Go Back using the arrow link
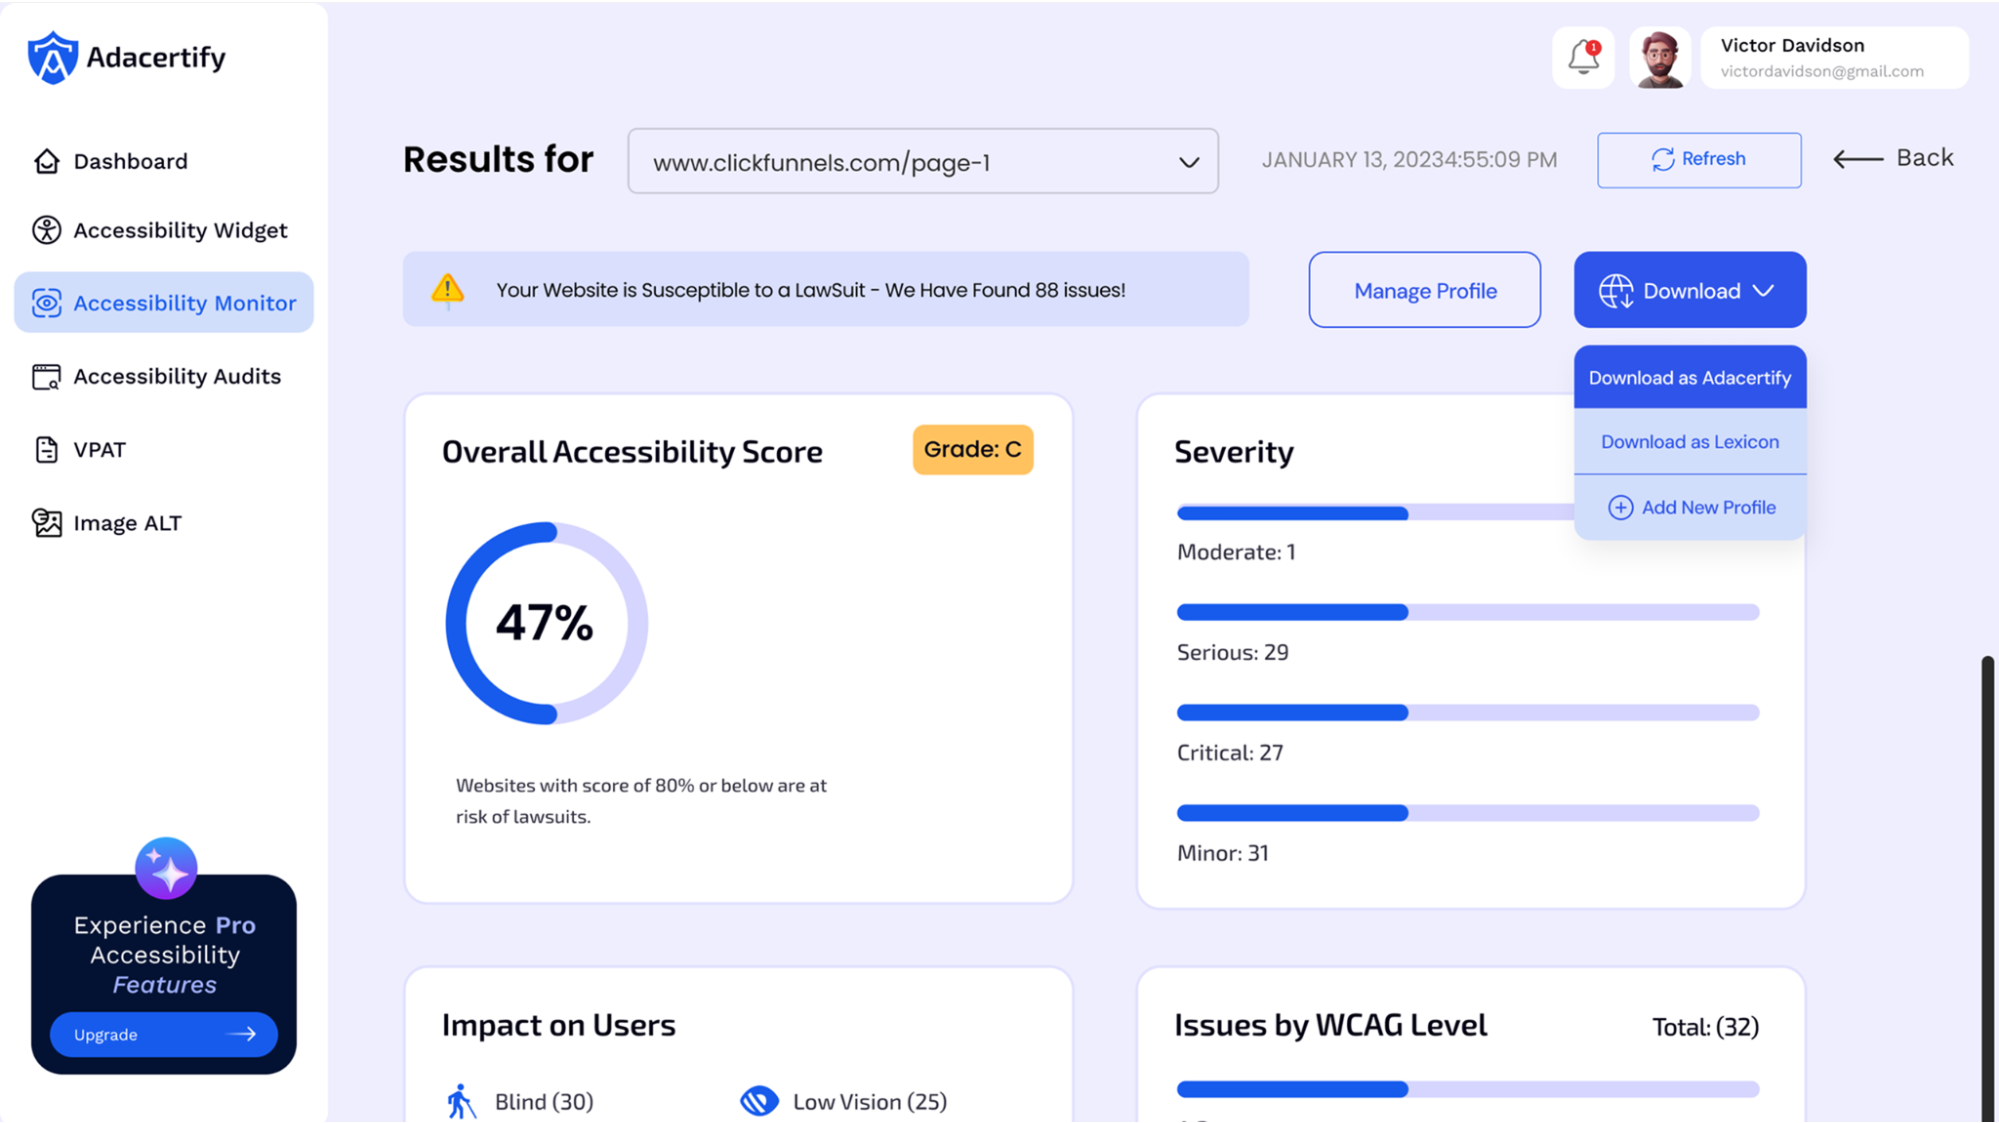Image resolution: width=1999 pixels, height=1123 pixels. (1893, 158)
